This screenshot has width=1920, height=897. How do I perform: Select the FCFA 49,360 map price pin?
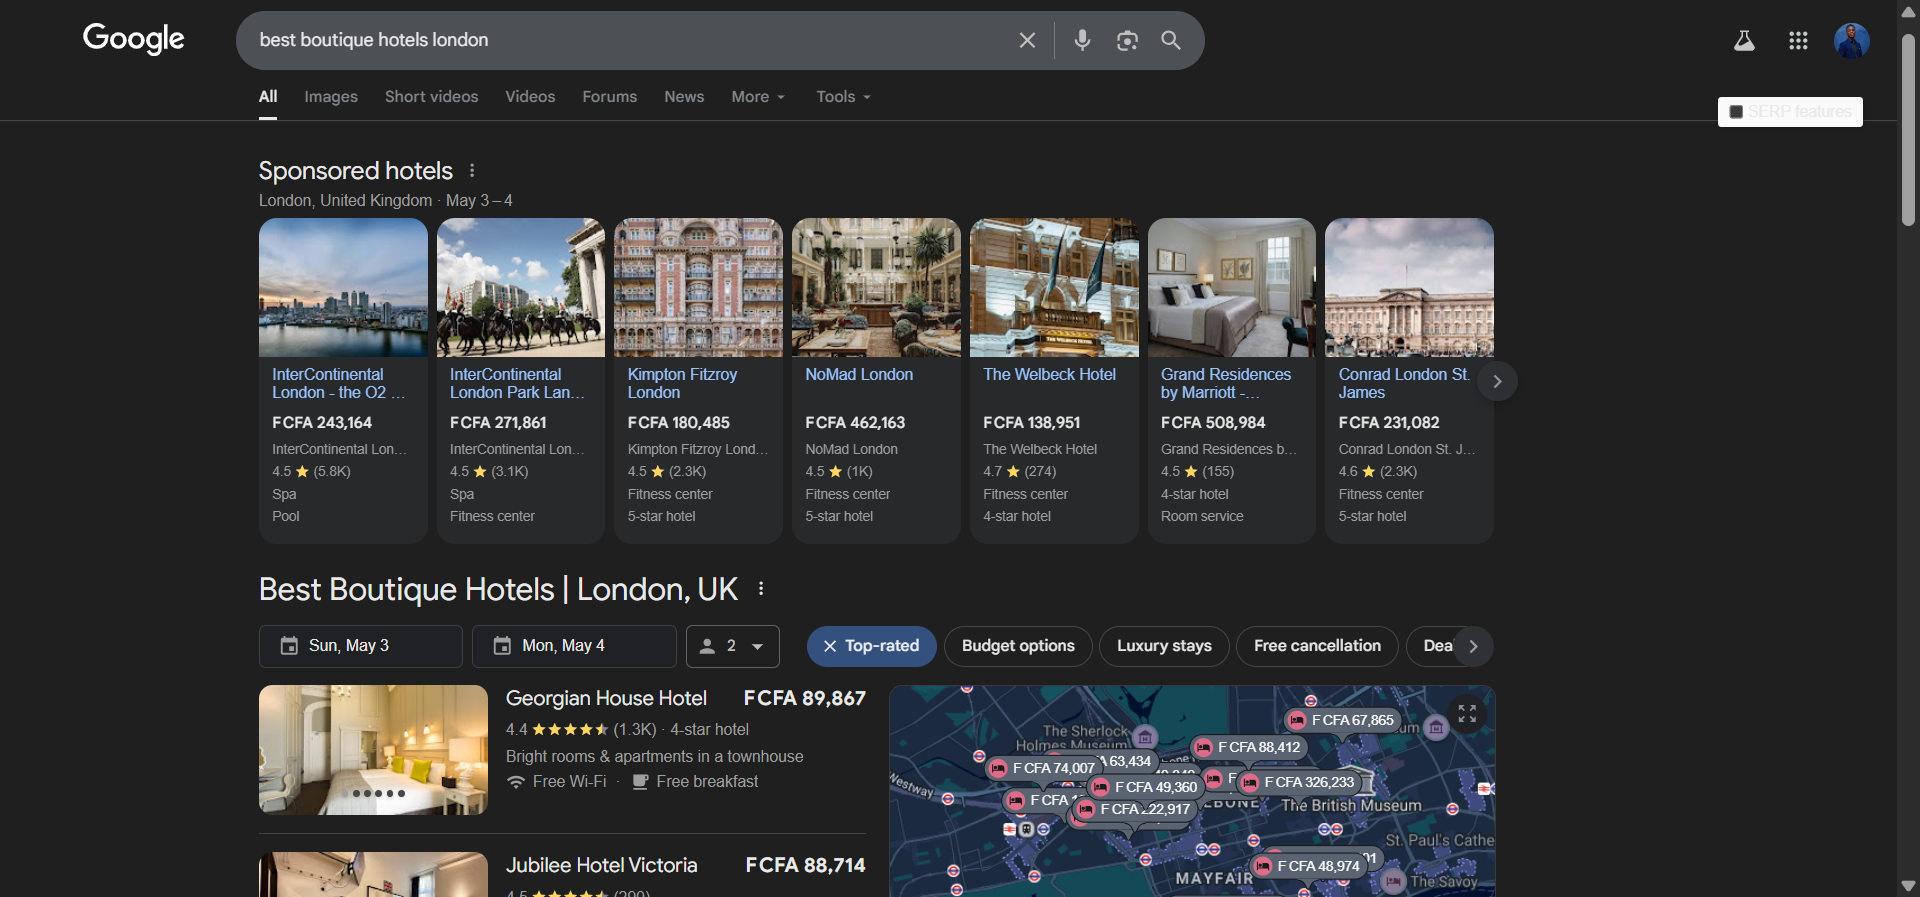[x=1145, y=787]
